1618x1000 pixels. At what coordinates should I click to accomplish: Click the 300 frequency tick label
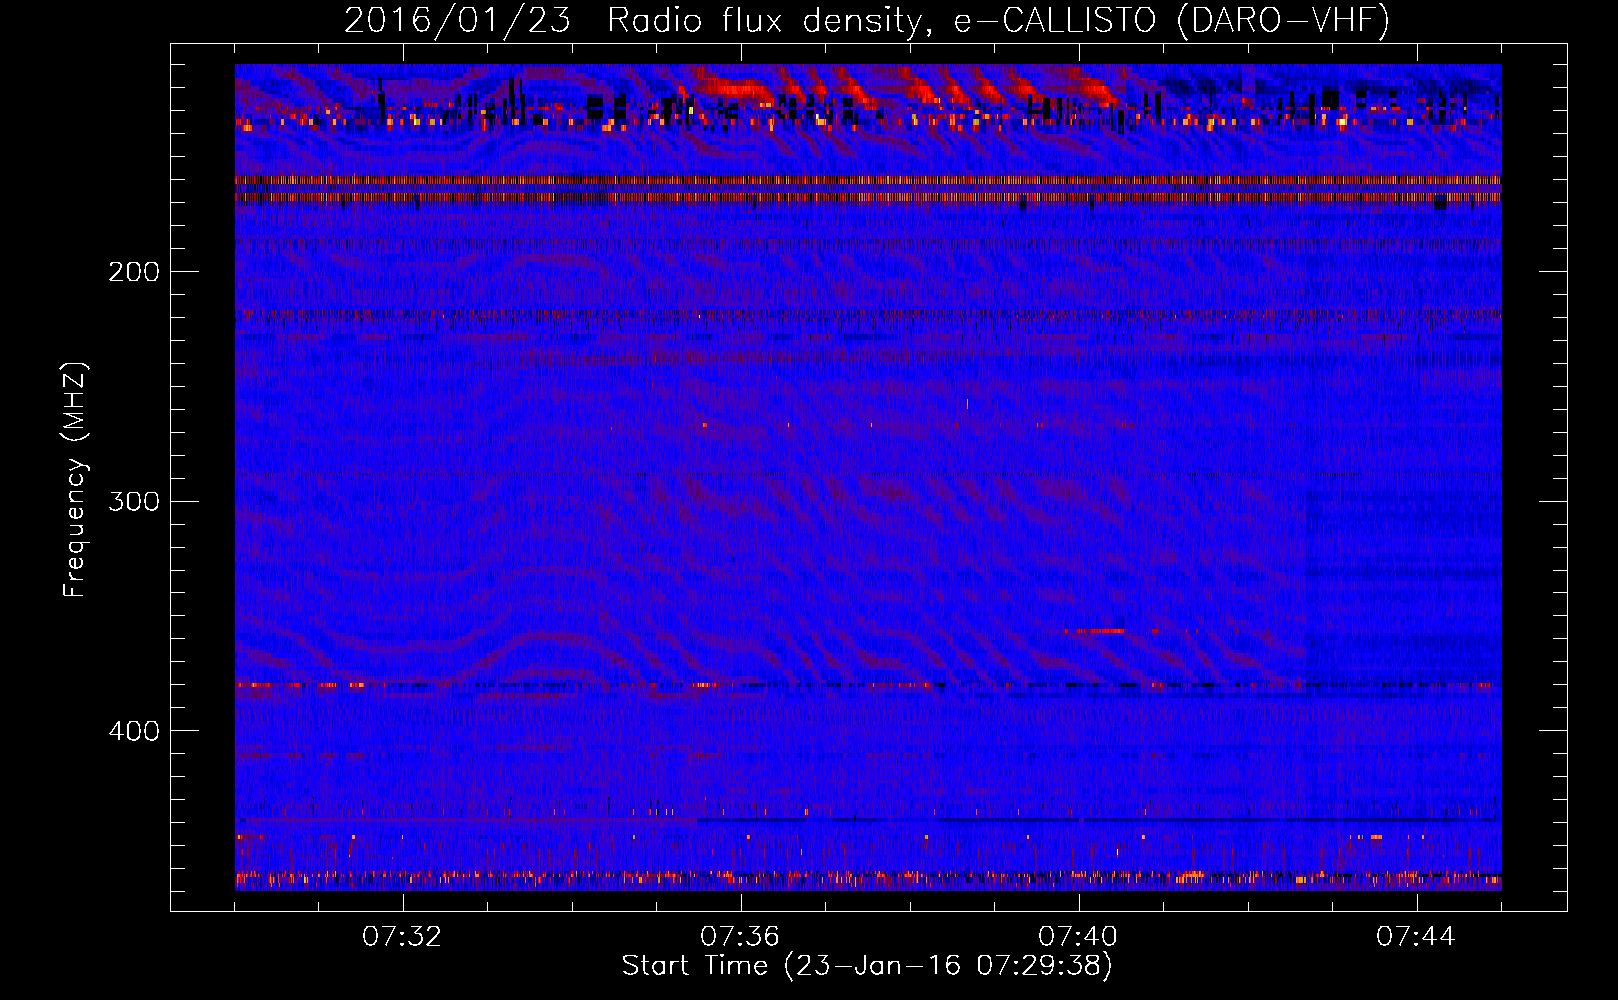[134, 501]
